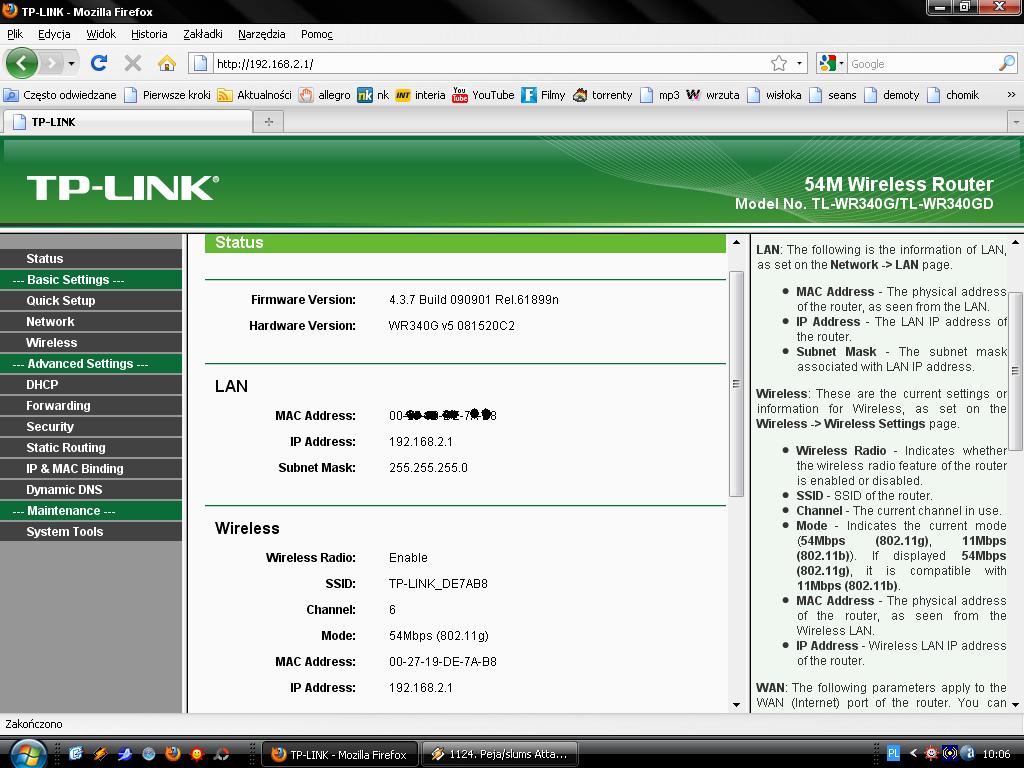This screenshot has width=1024, height=768.
Task: Click the status frame vertical scrollbar thumb
Action: 737,383
